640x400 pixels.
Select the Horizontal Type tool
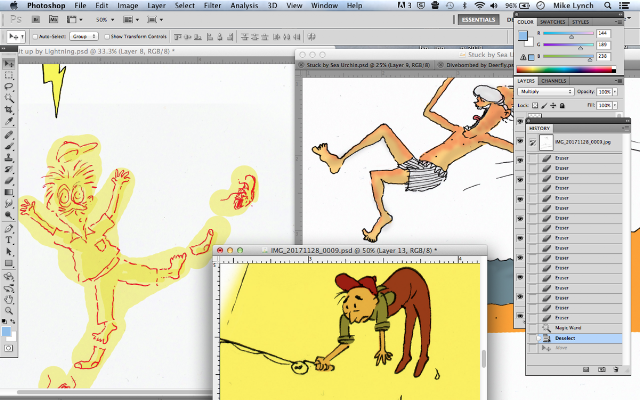pyautogui.click(x=9, y=240)
